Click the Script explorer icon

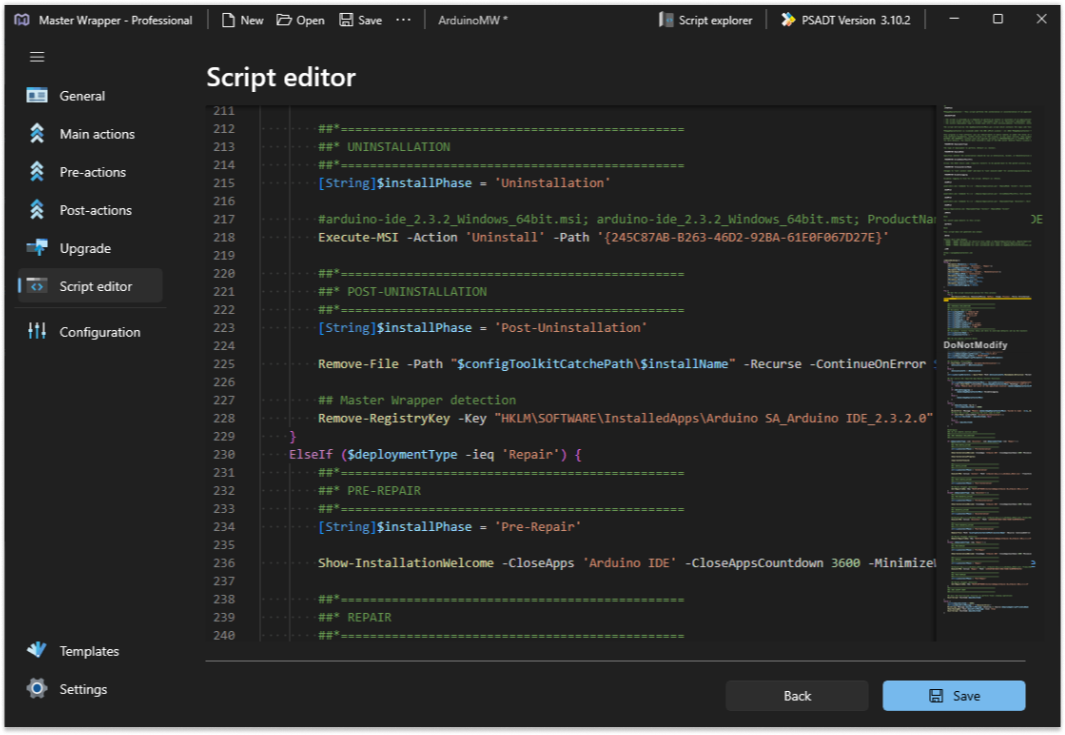pos(666,20)
